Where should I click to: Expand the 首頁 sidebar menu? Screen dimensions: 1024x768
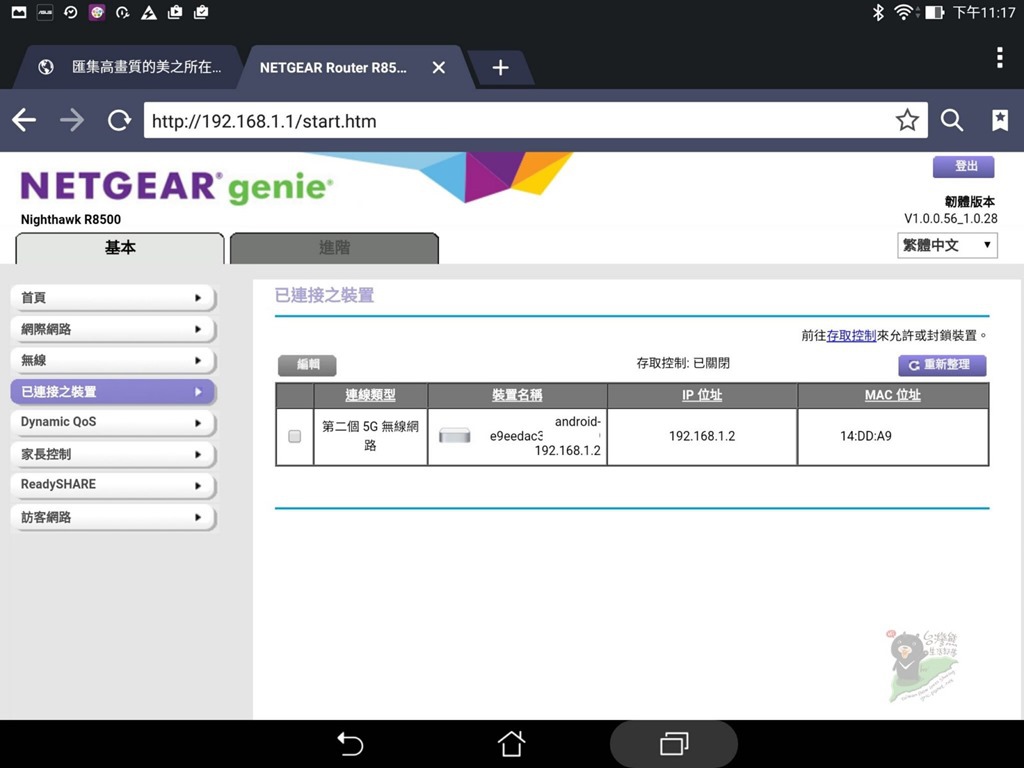pyautogui.click(x=113, y=298)
